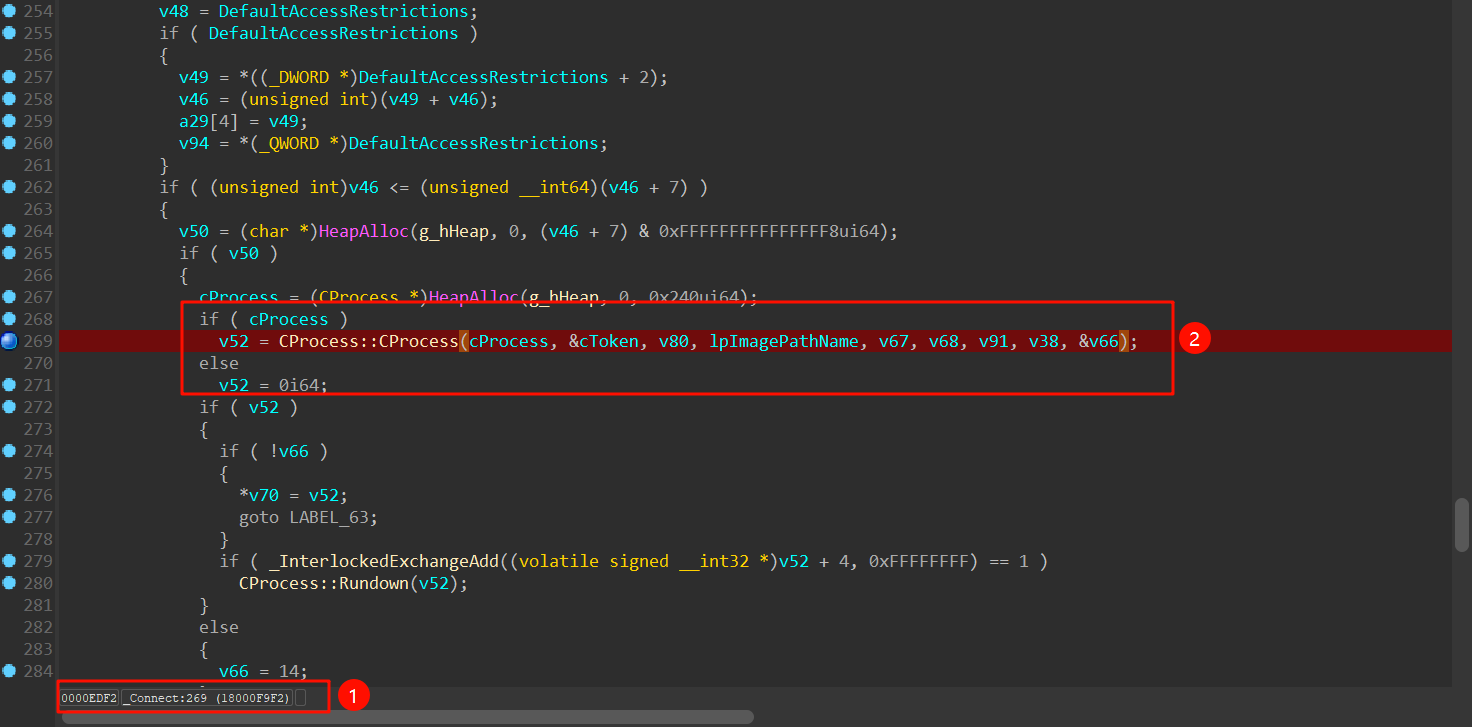
Task: Click the red annotation badge numbered 1
Action: pyautogui.click(x=354, y=696)
